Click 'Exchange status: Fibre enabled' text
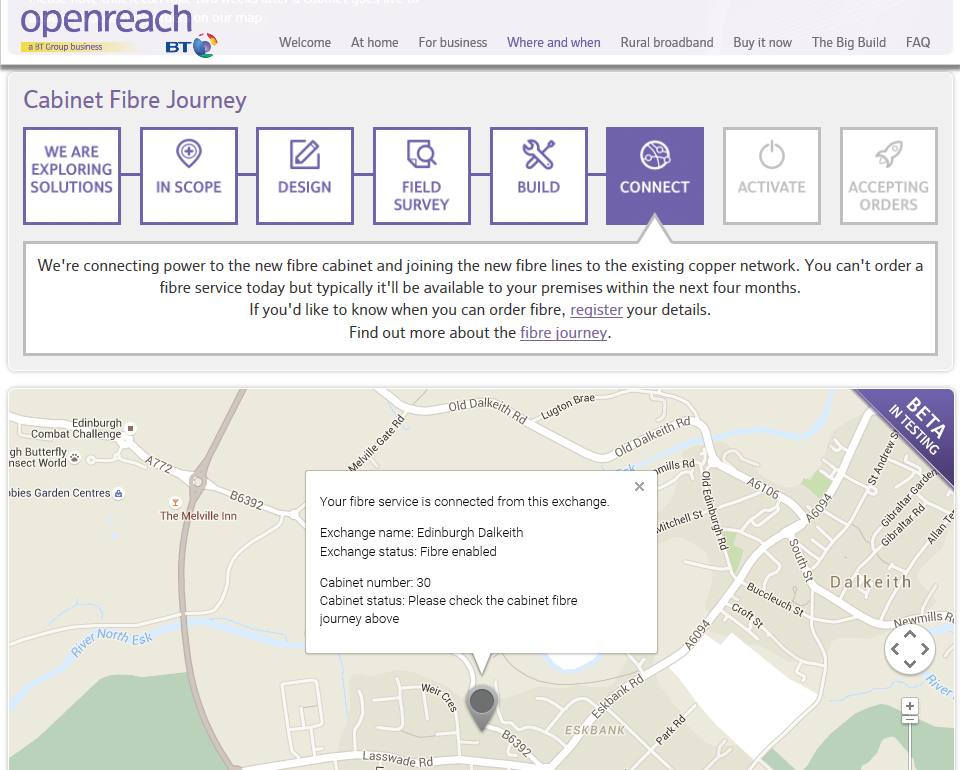Image resolution: width=960 pixels, height=770 pixels. coord(408,551)
